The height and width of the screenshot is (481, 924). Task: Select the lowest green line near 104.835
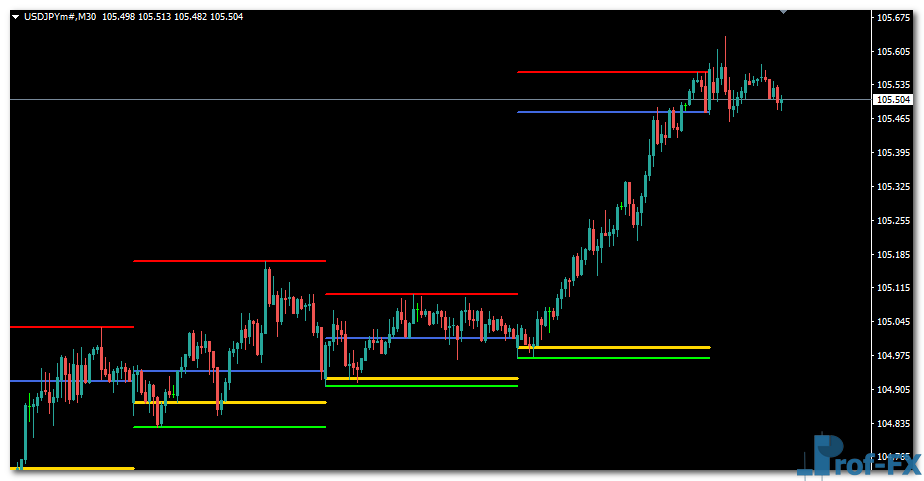point(230,427)
